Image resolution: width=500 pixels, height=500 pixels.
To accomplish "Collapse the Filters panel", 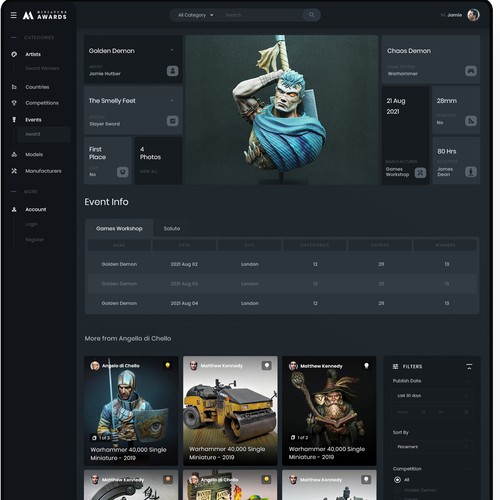I will [469, 367].
